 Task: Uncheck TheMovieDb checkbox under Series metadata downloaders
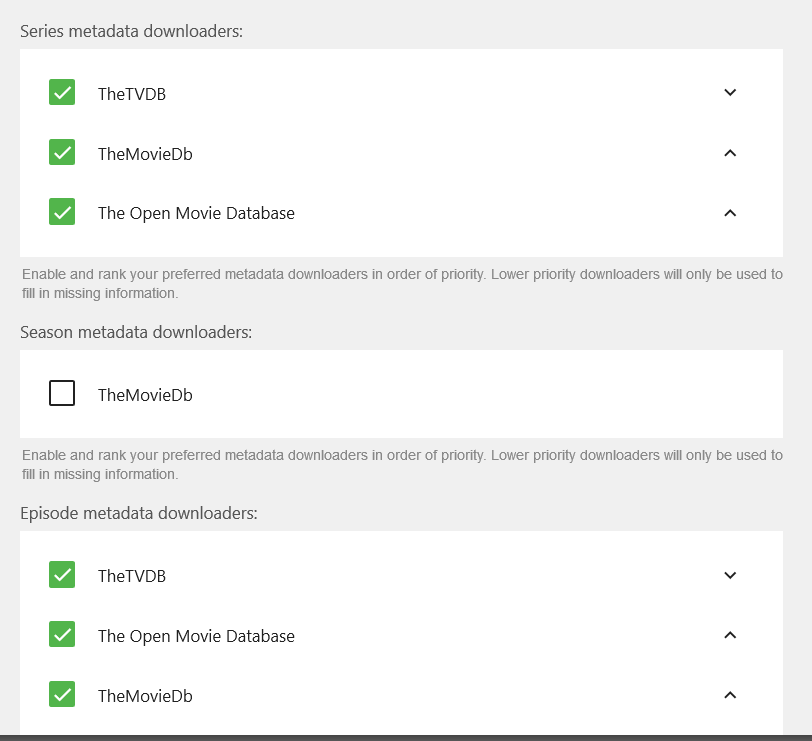coord(62,153)
